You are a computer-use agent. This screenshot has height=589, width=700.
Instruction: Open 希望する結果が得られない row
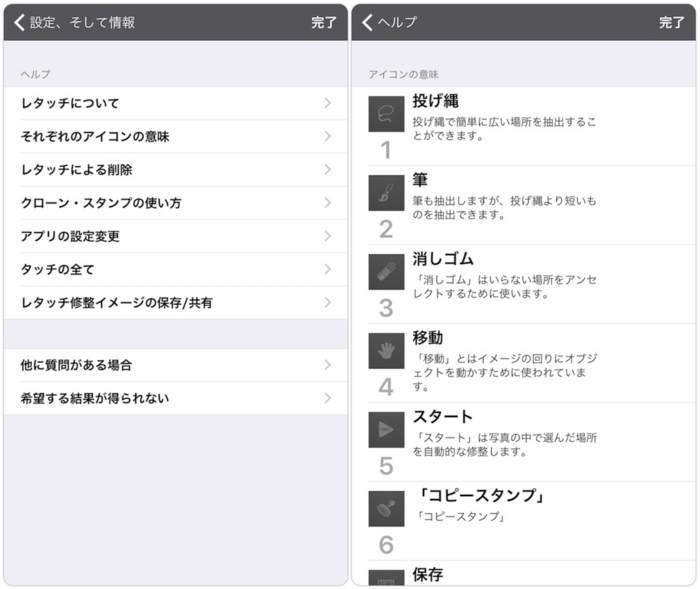coord(175,398)
